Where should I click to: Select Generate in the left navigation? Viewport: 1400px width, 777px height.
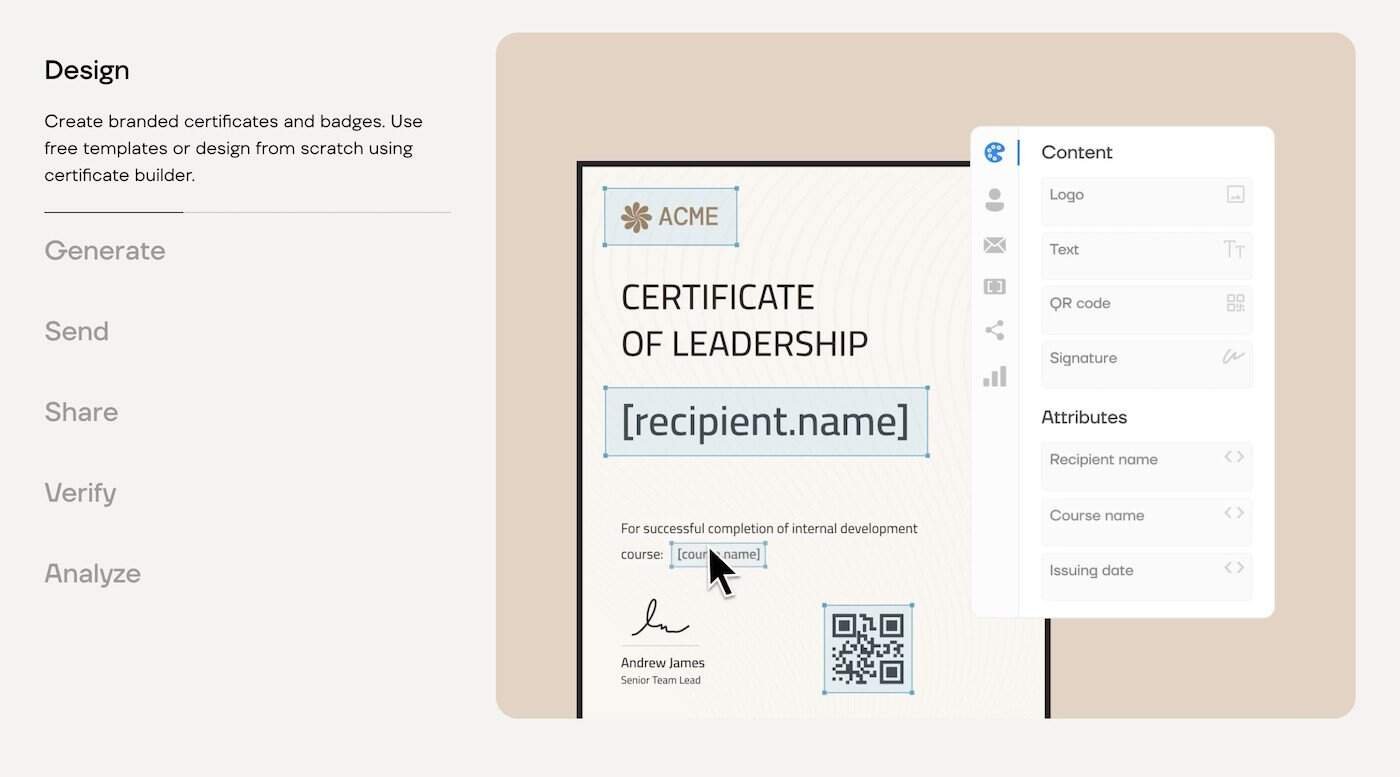point(104,252)
